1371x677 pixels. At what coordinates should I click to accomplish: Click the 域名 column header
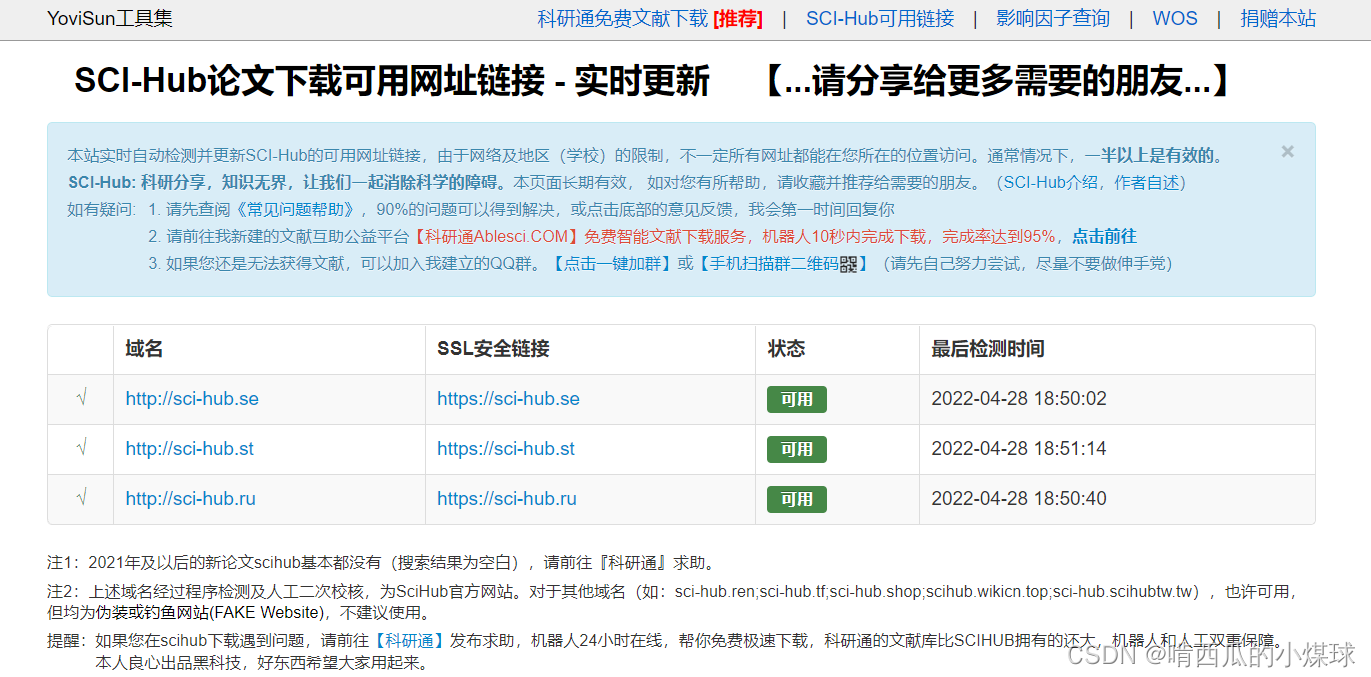pos(144,349)
